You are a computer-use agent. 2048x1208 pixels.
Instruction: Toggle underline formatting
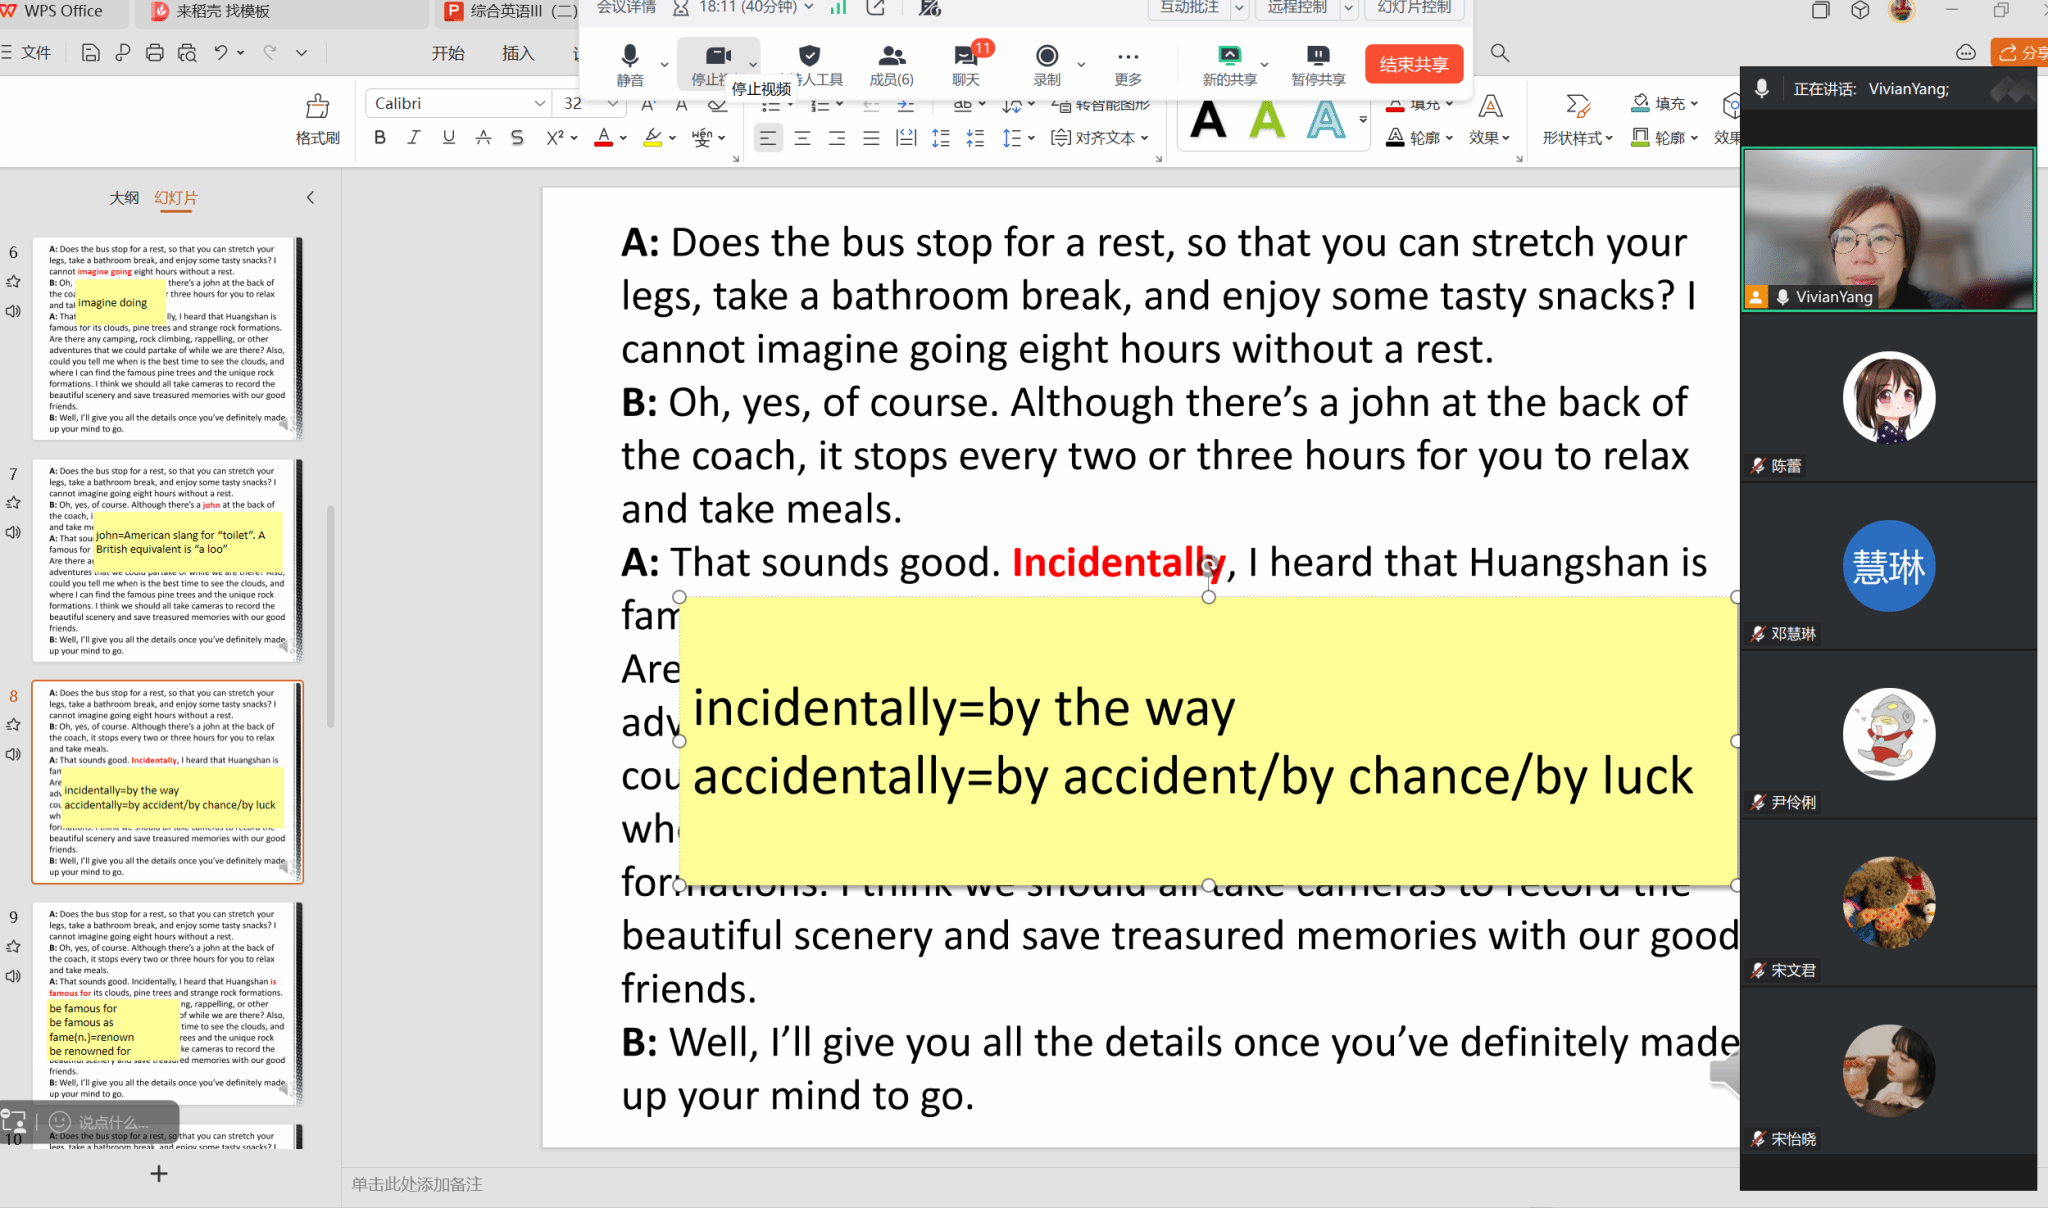coord(448,138)
